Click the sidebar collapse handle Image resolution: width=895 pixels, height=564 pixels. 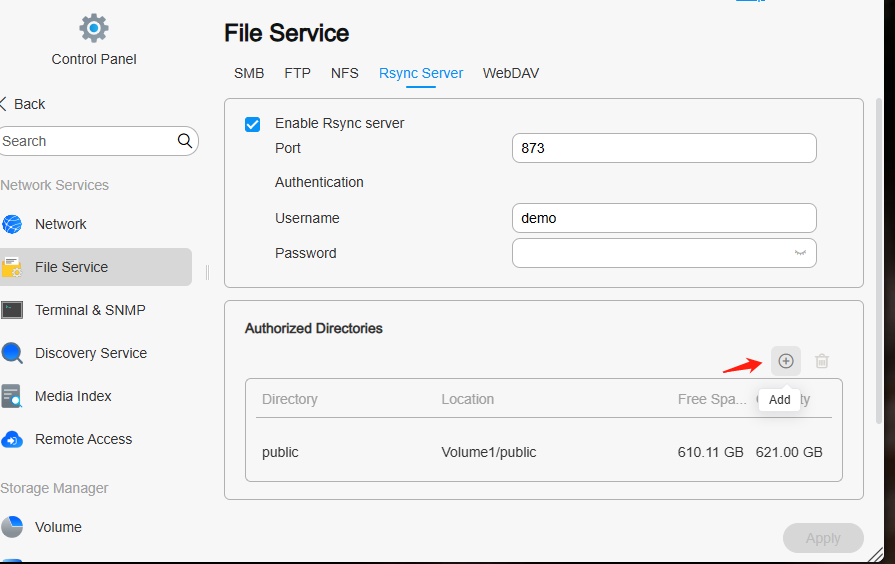point(207,272)
